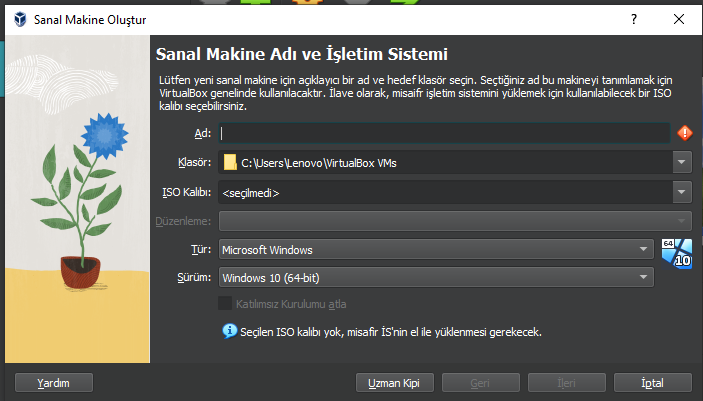The width and height of the screenshot is (703, 401).
Task: Toggle Katılımsız Kurulumu atla checkbox
Action: tap(225, 304)
